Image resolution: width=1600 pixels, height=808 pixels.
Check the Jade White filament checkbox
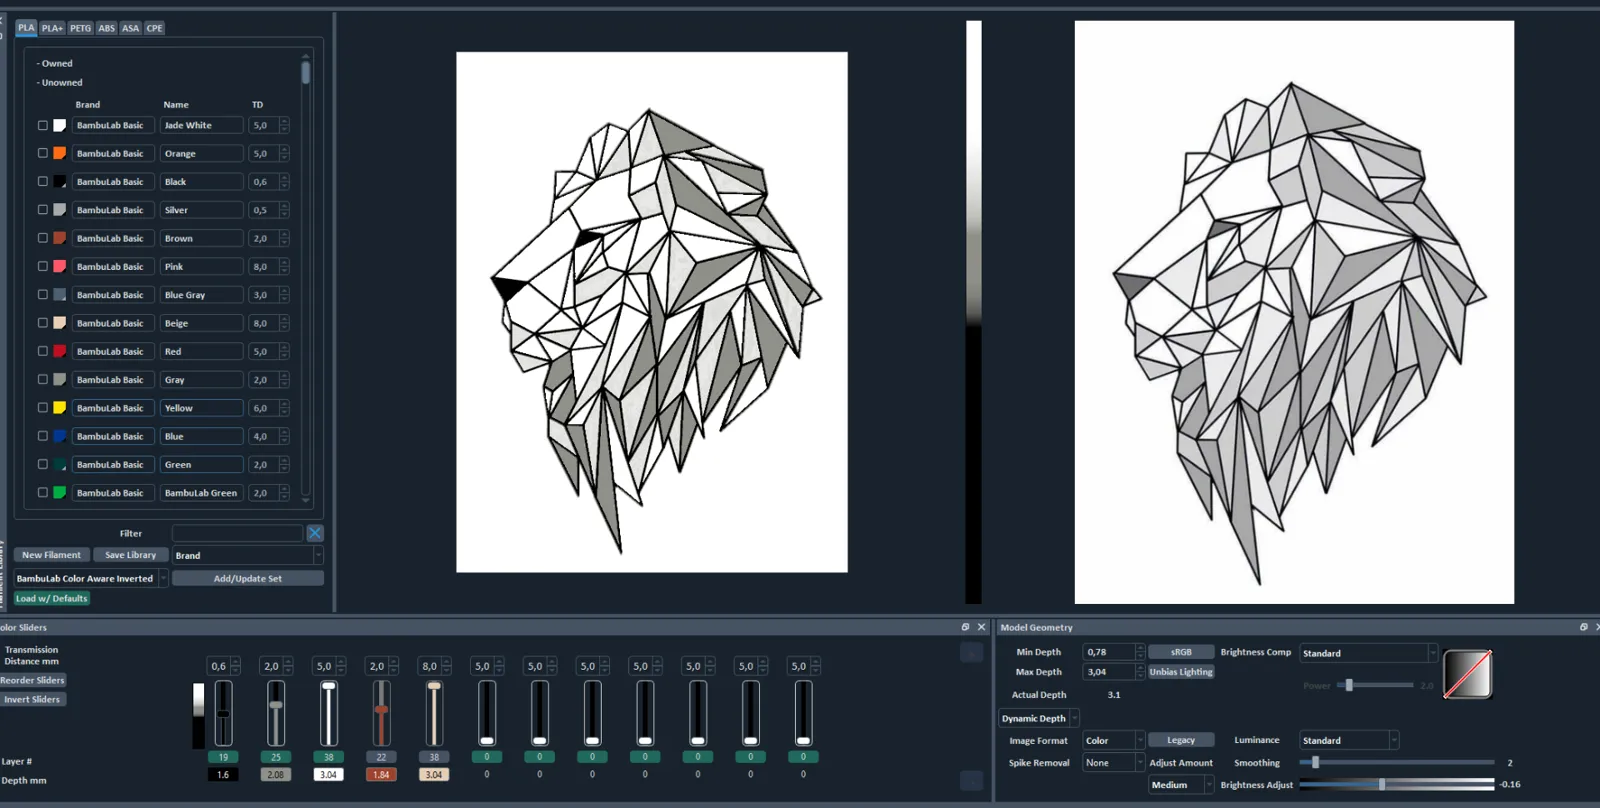pos(43,125)
